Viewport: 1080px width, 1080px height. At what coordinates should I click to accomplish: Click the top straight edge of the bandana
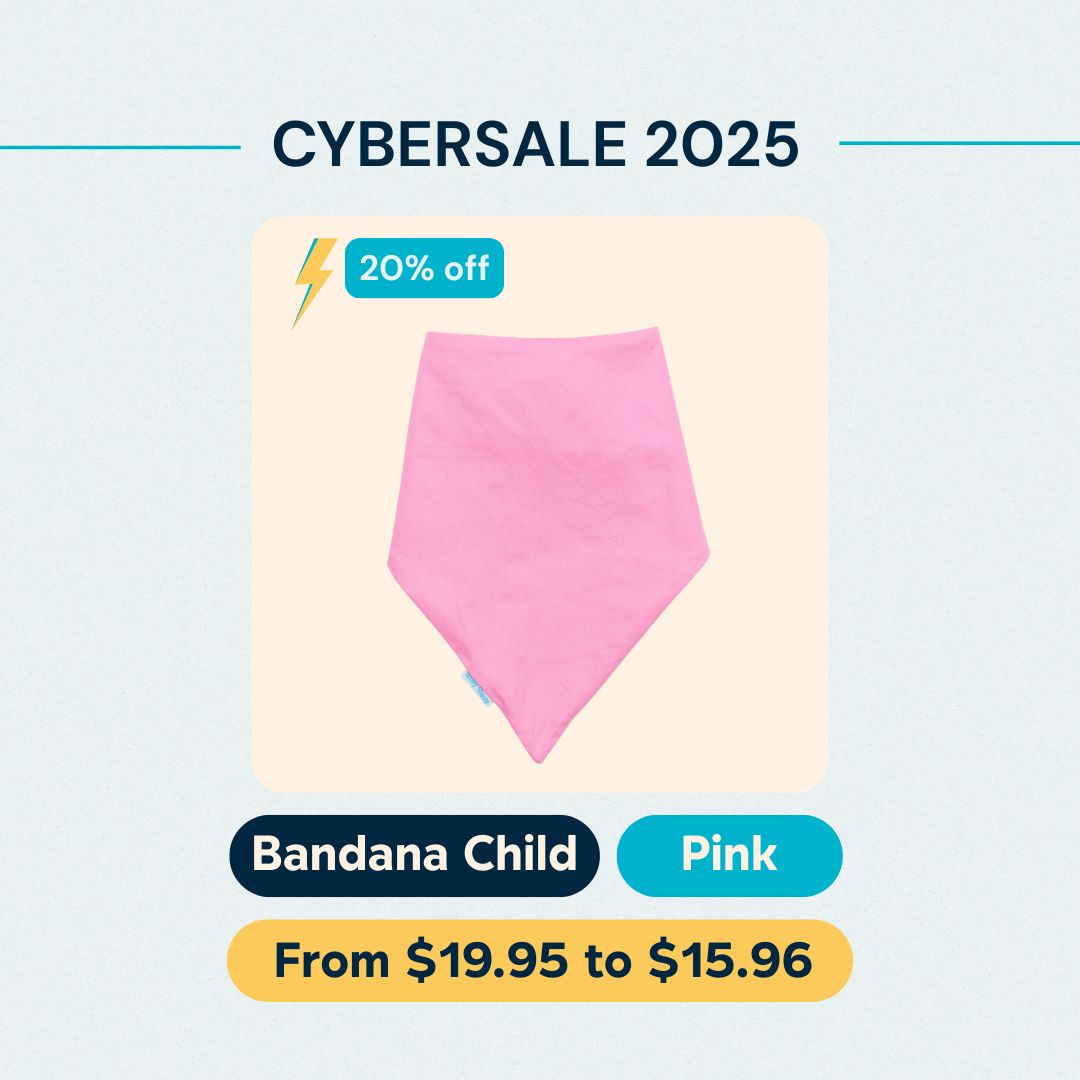coord(540,331)
